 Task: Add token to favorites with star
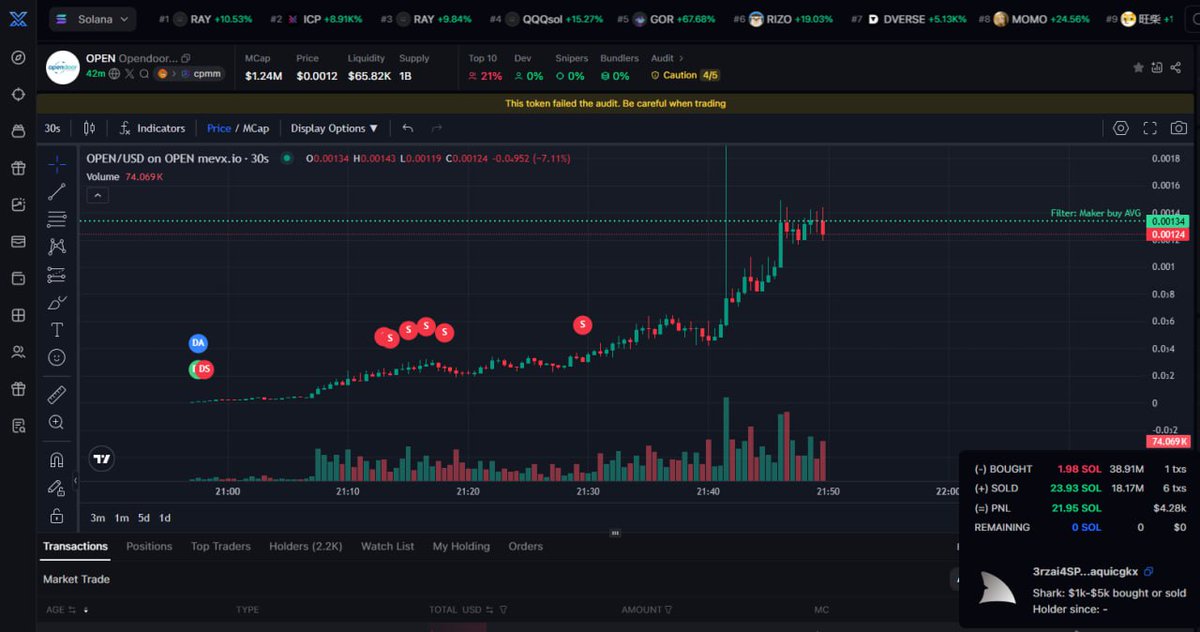click(1138, 68)
